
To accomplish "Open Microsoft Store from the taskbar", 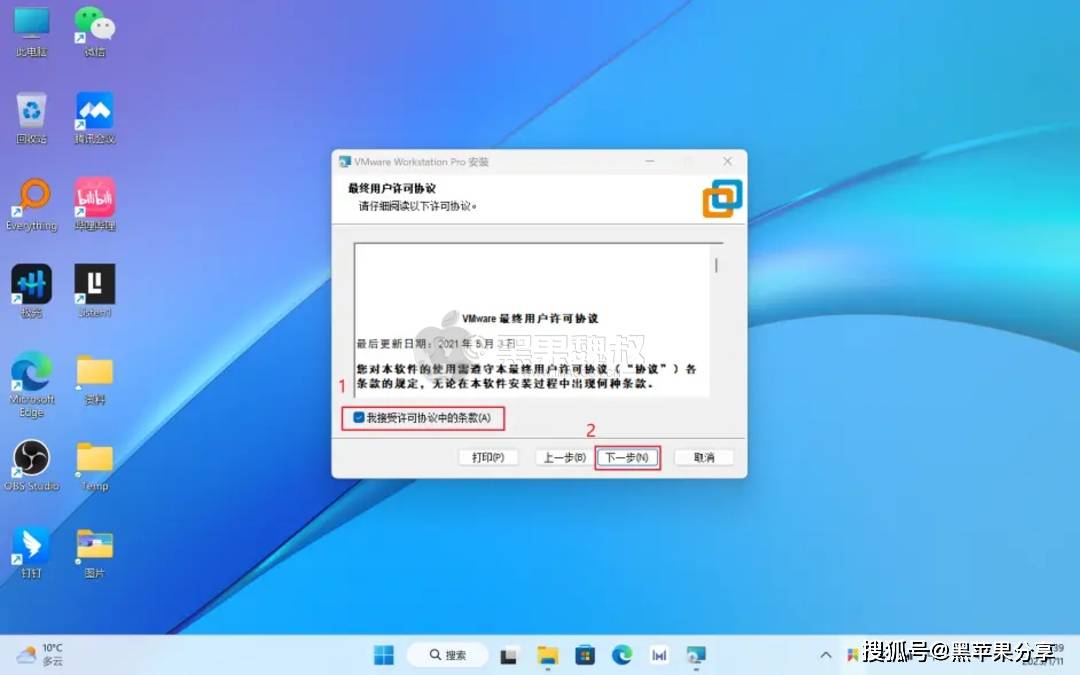I will click(x=585, y=655).
